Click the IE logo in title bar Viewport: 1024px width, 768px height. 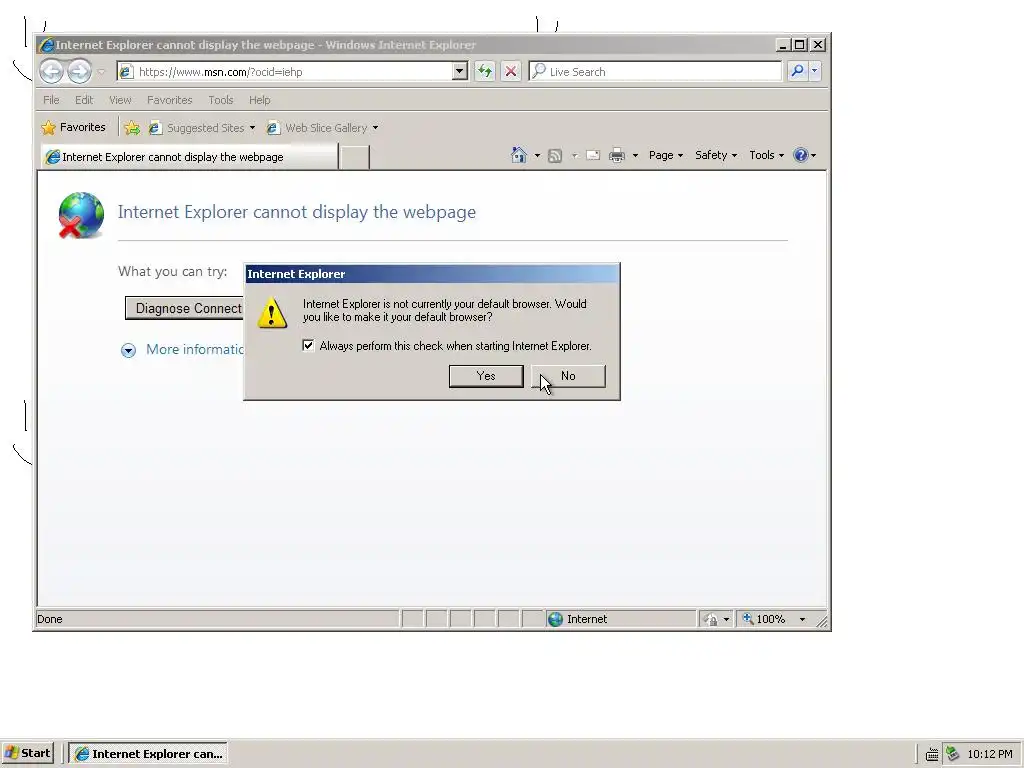[x=46, y=45]
